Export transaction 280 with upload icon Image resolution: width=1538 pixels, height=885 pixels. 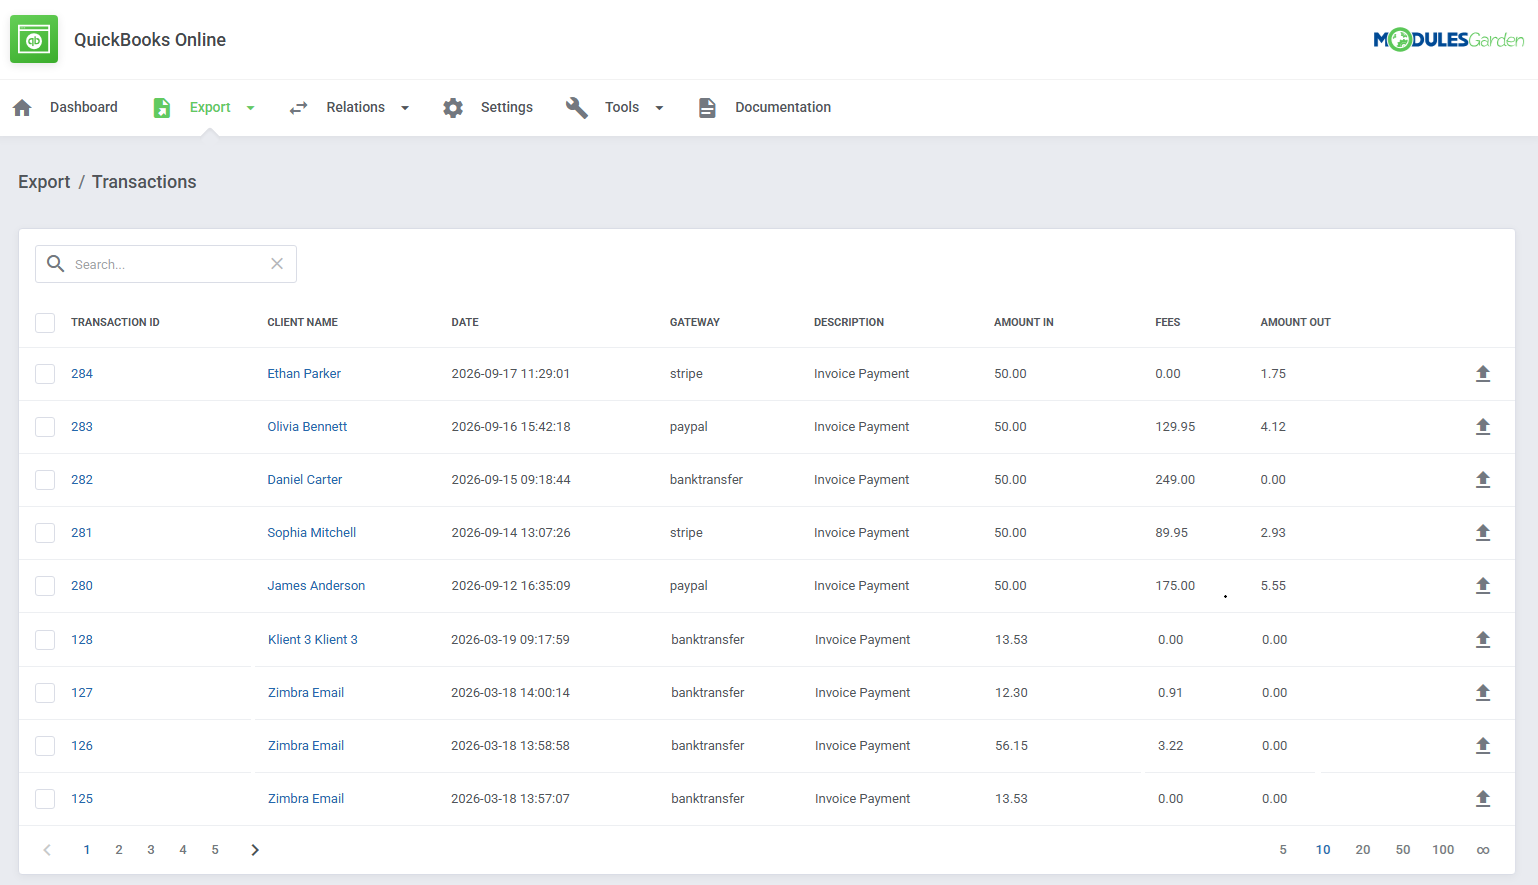[1483, 586]
